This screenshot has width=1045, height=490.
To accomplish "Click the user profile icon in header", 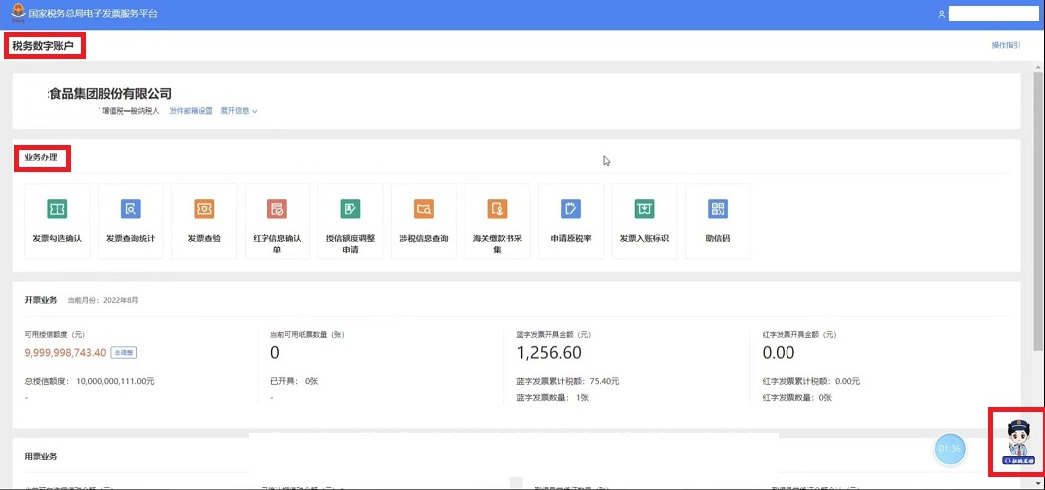I will pos(941,14).
